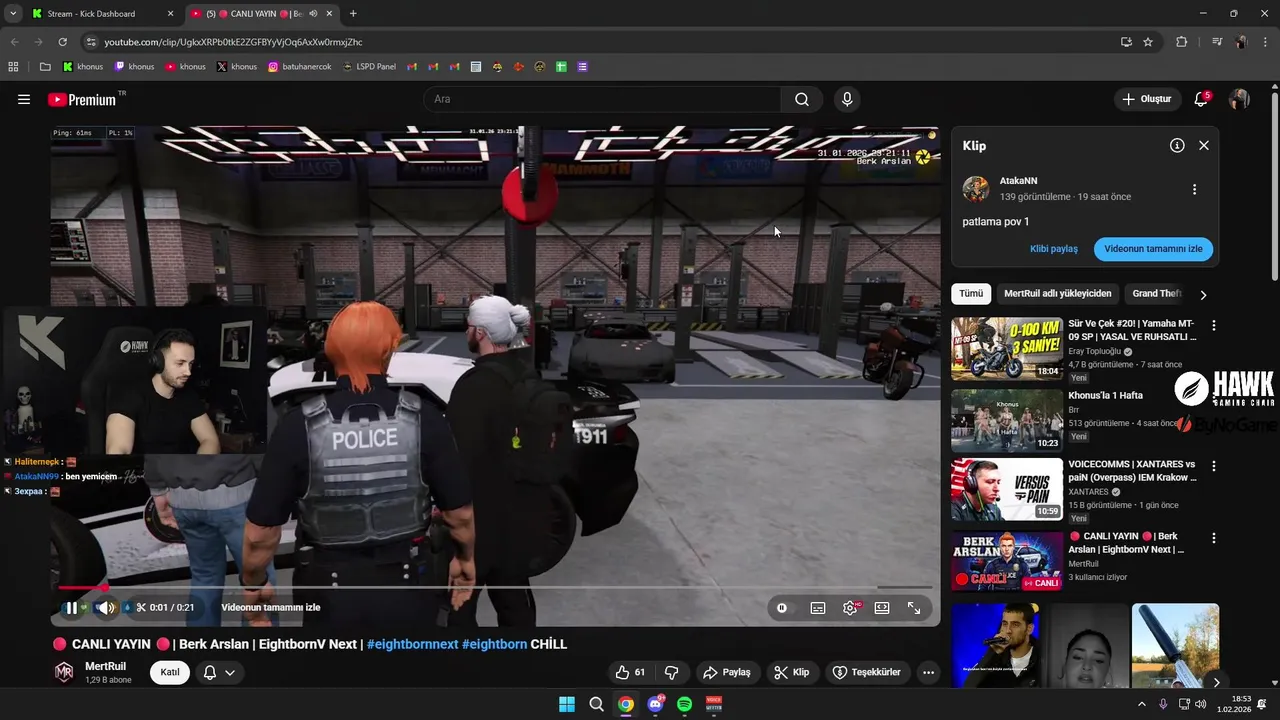Open more options for VOICECOMMS video

(x=1214, y=466)
